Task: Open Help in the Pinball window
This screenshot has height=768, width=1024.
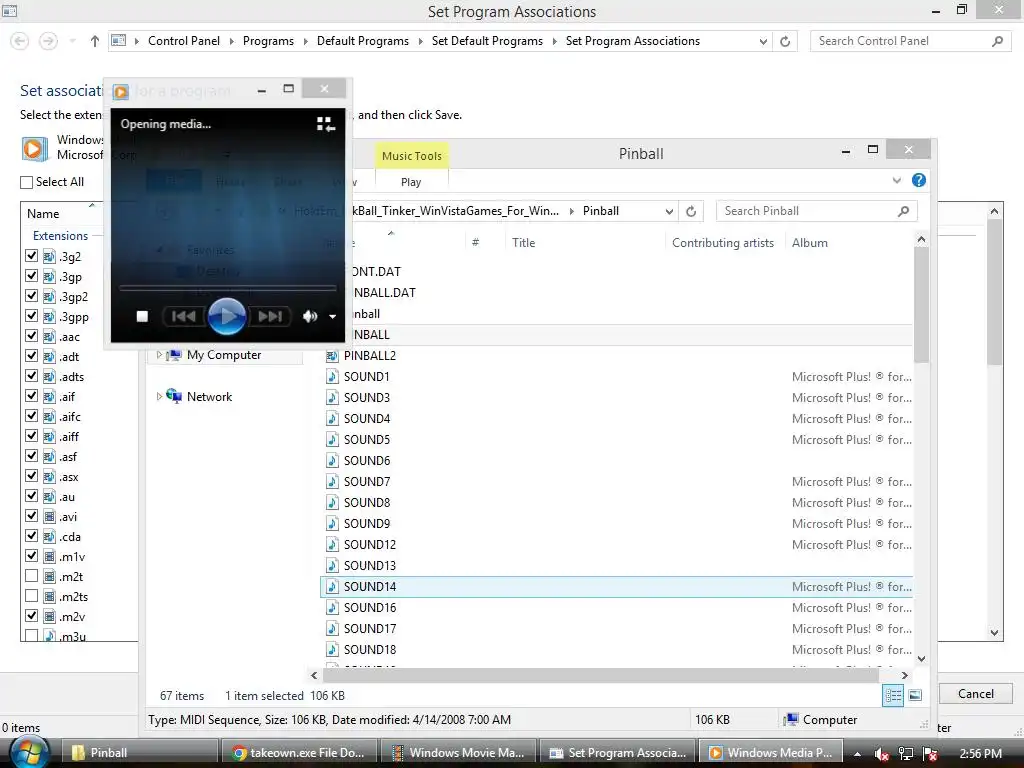Action: coord(918,180)
